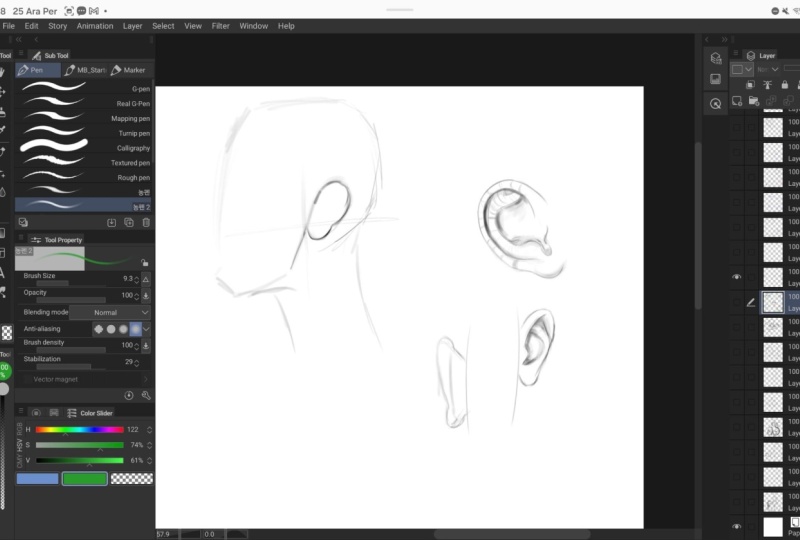800x540 pixels.
Task: Click the delete sub tool trash icon
Action: coord(146,223)
